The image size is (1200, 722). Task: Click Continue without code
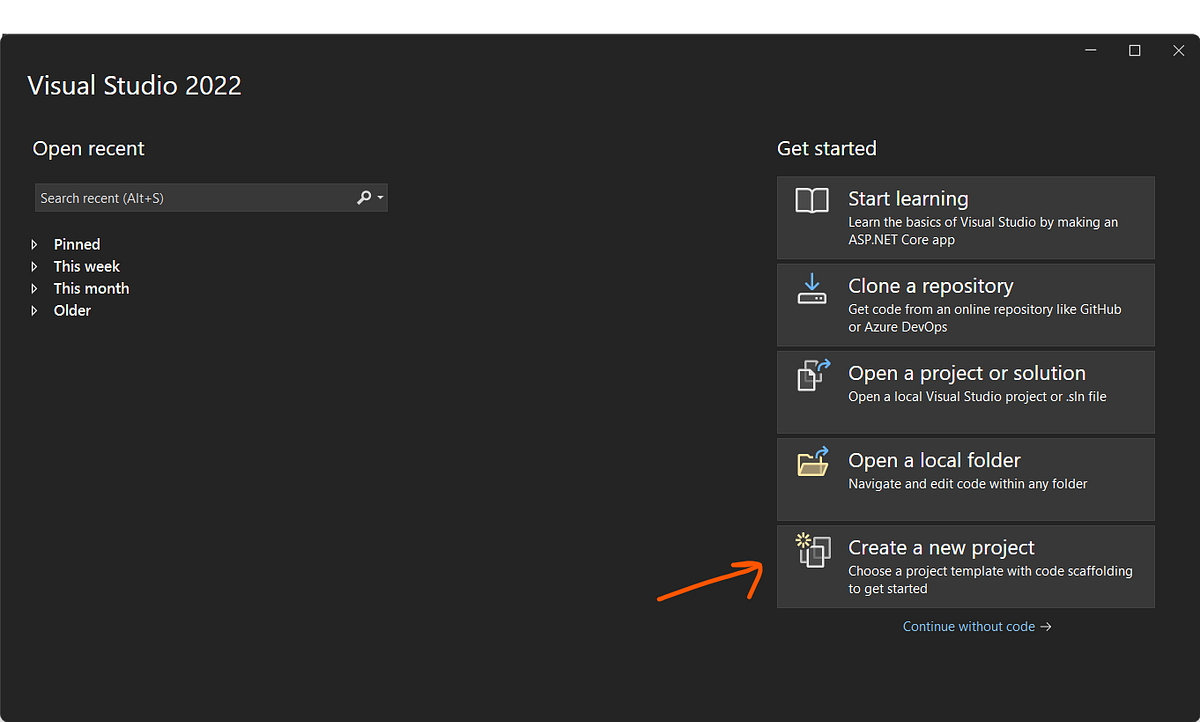pos(968,626)
